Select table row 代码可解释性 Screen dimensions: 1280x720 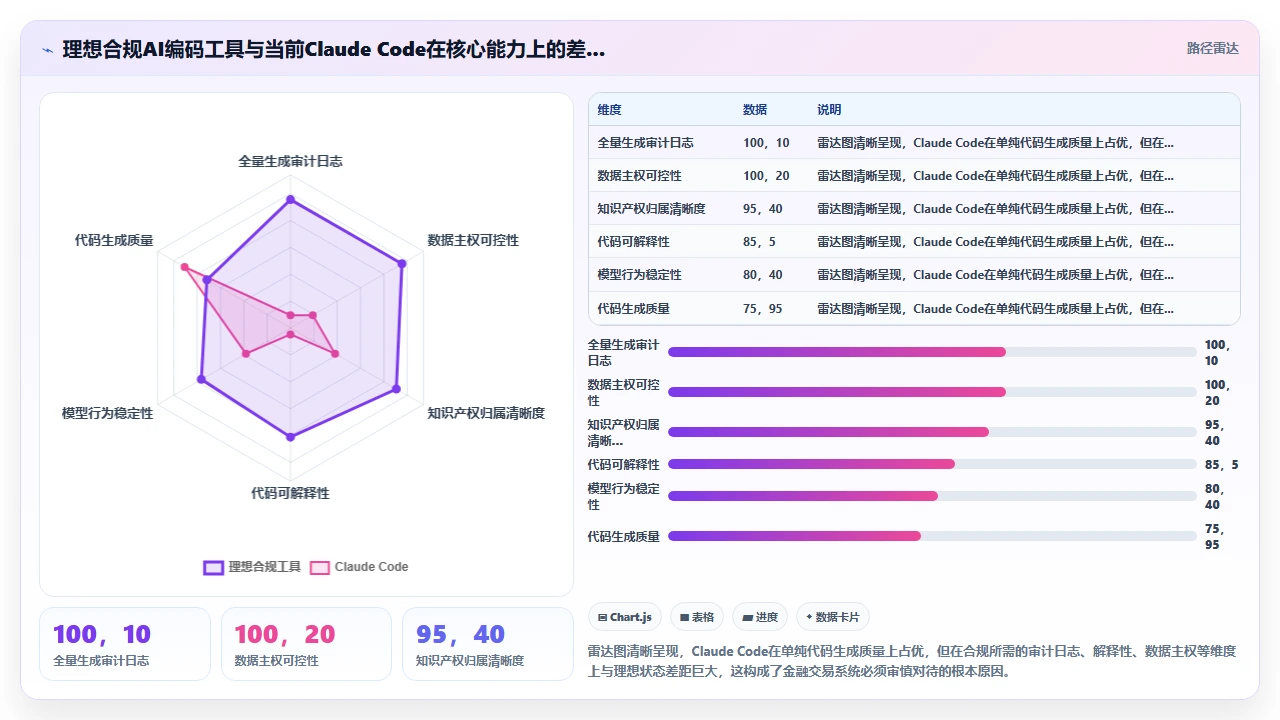pyautogui.click(x=914, y=242)
